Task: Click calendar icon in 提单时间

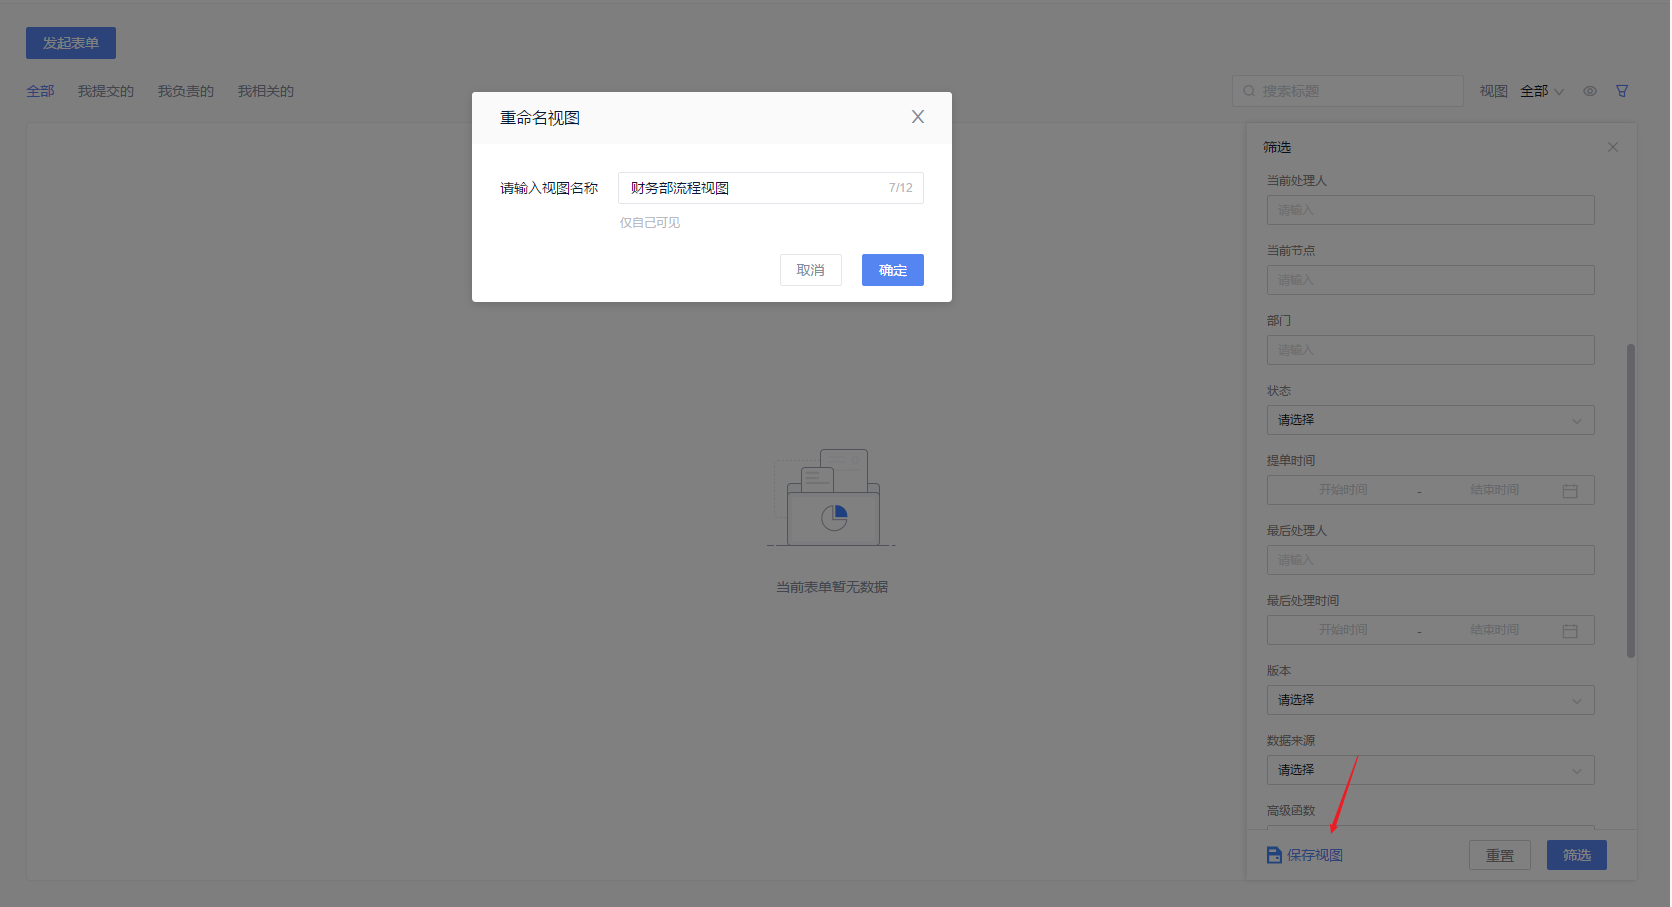Action: tap(1570, 491)
